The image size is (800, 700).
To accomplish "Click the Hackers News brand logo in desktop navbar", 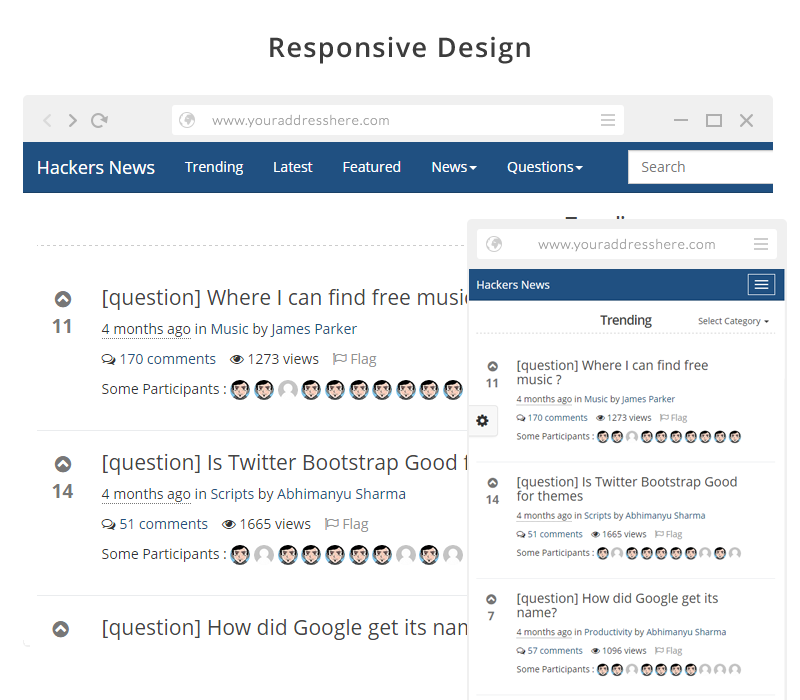I will tap(96, 167).
